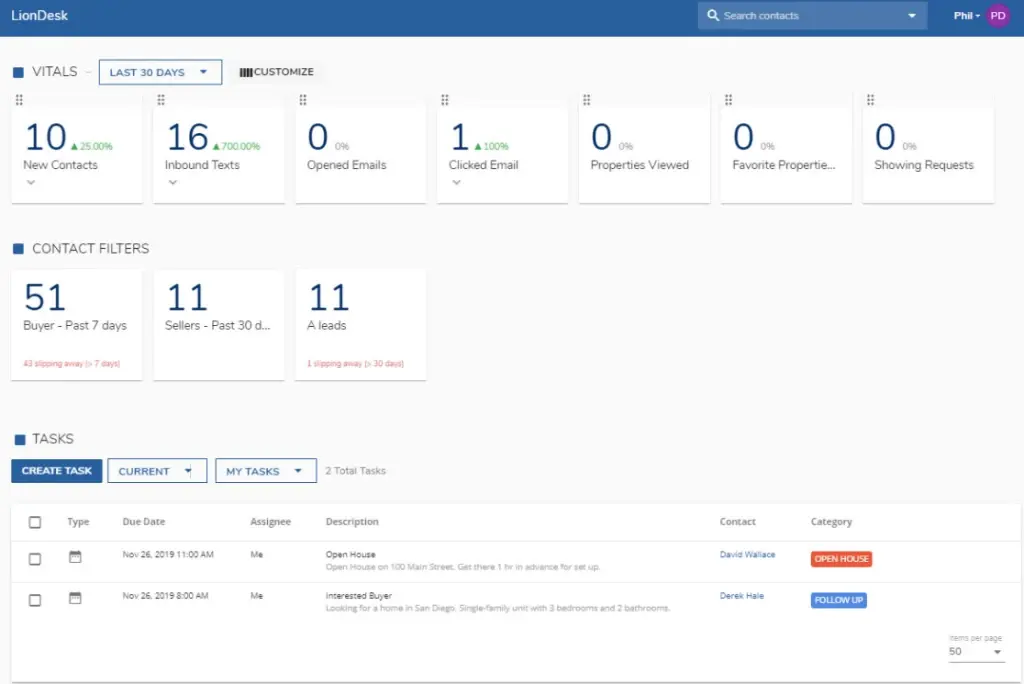This screenshot has width=1024, height=684.
Task: Open the My Tasks filter dropdown
Action: coord(265,471)
